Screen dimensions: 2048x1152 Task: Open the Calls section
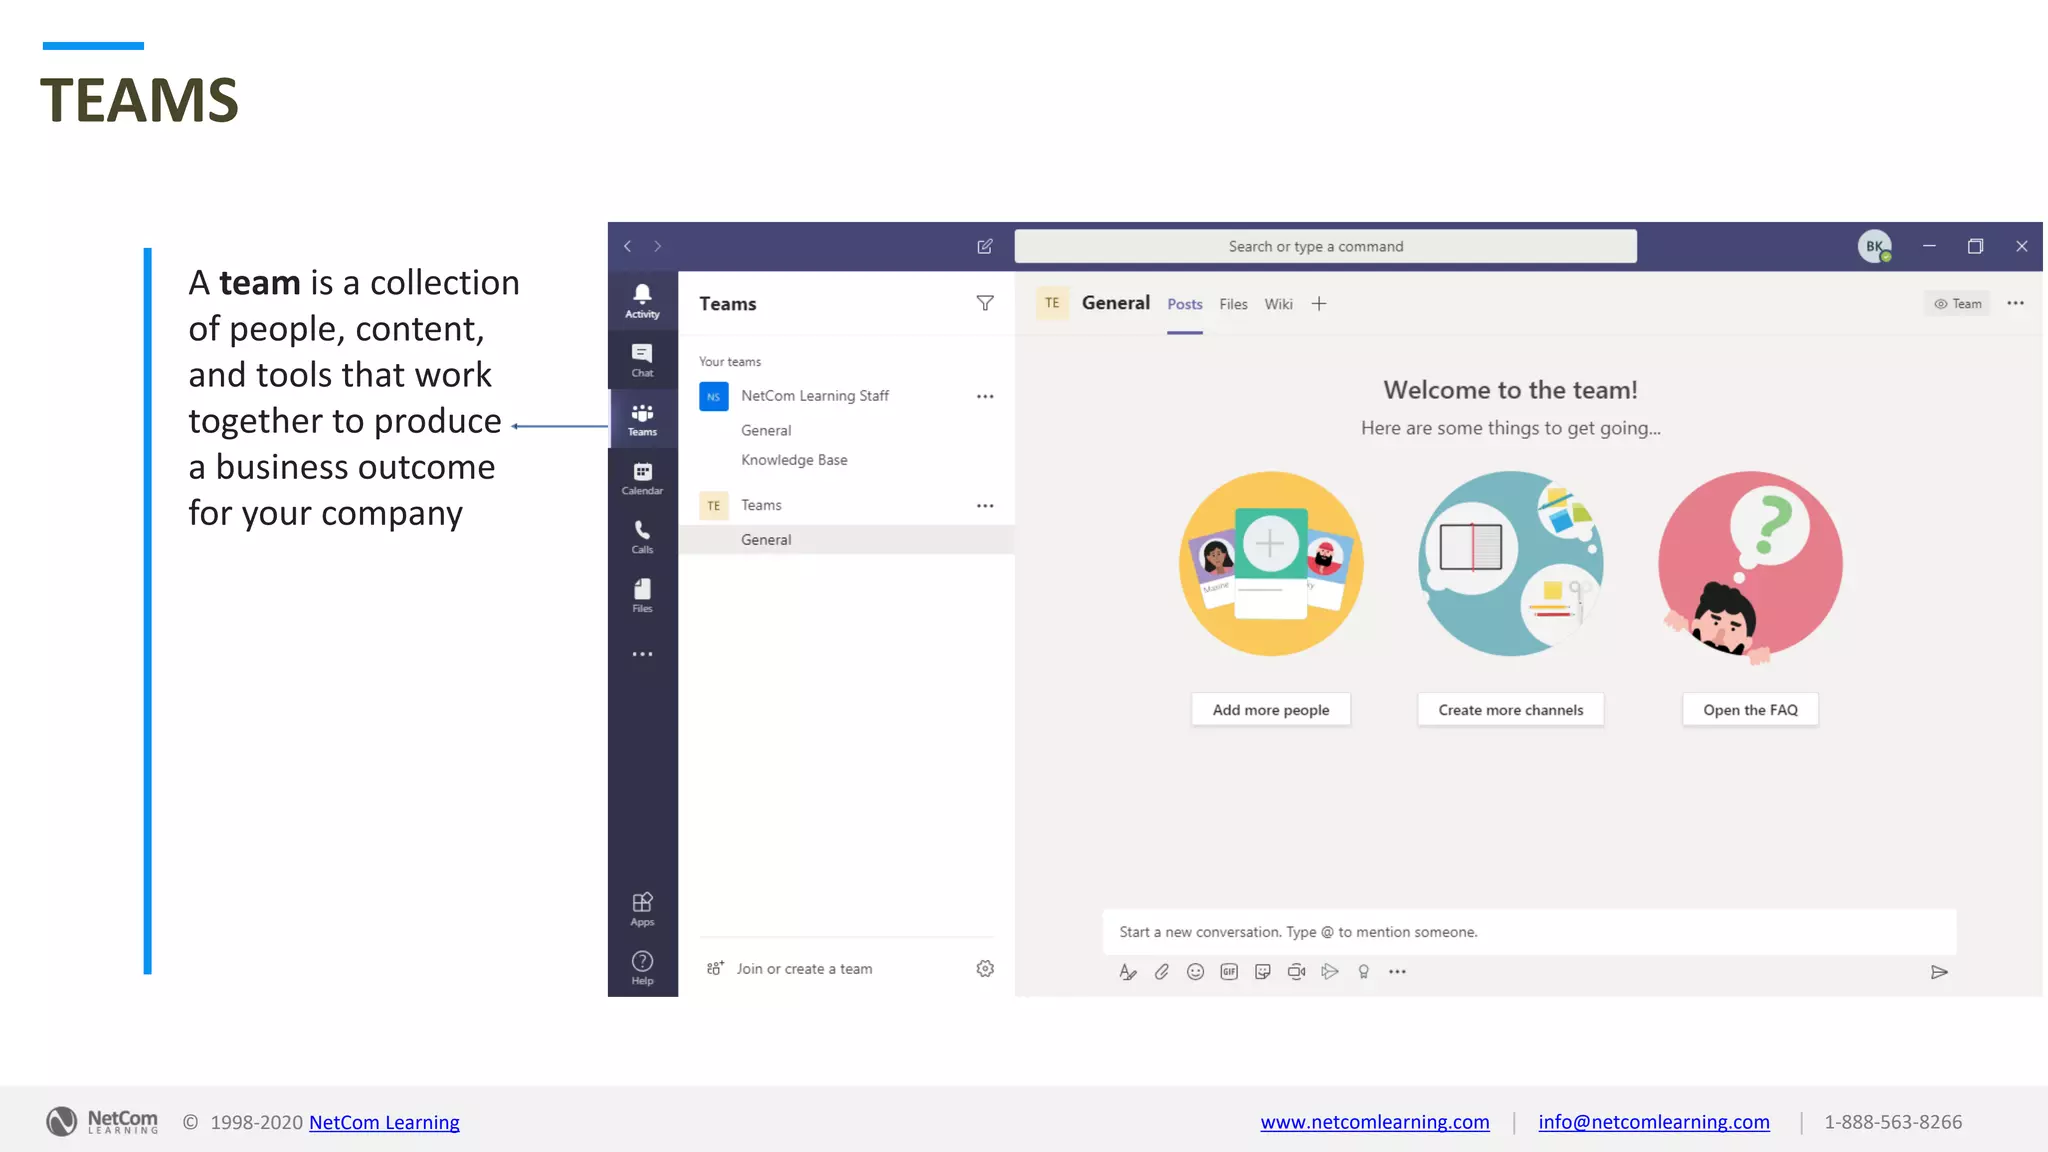point(642,537)
